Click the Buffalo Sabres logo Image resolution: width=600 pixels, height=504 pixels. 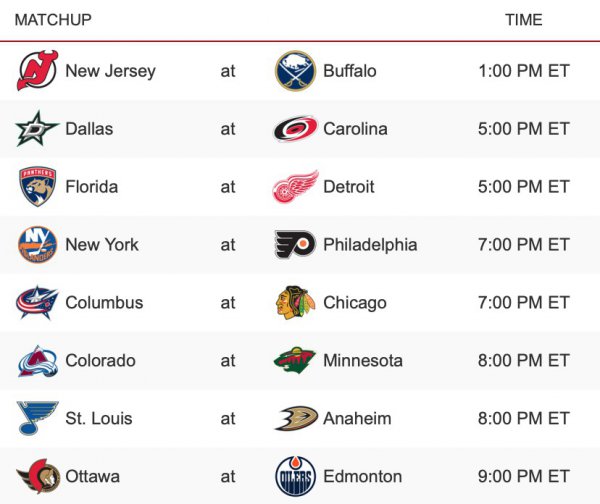[x=296, y=71]
